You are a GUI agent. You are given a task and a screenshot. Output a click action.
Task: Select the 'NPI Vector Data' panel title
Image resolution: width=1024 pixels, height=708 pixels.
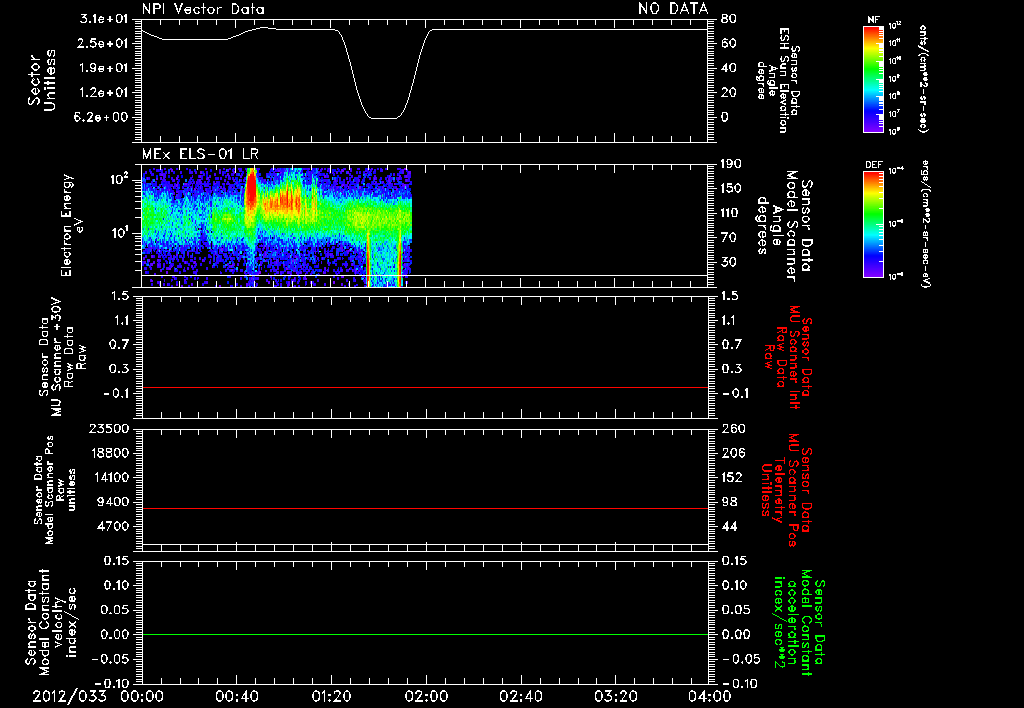[x=204, y=9]
